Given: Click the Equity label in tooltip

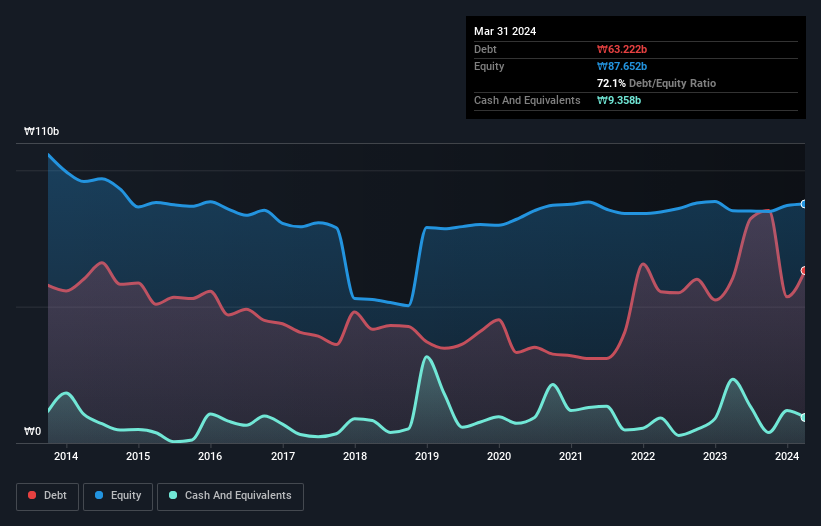Looking at the screenshot, I should 489,66.
